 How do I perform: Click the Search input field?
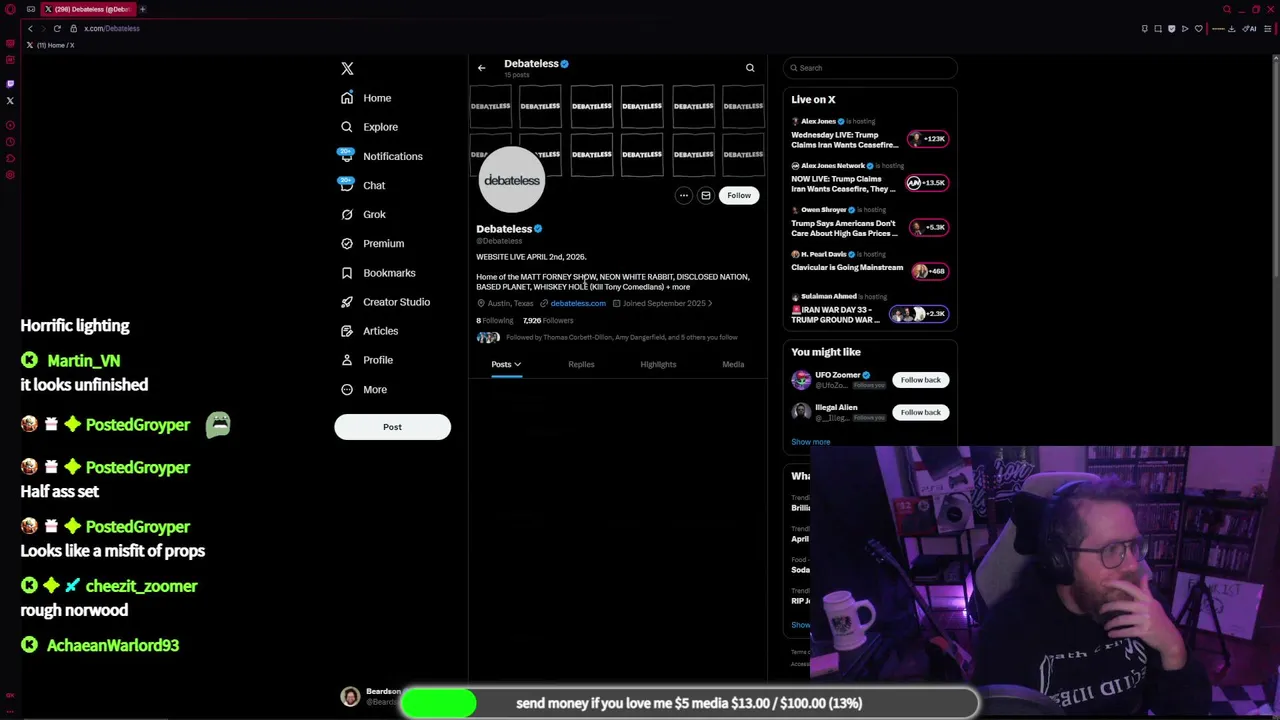click(870, 68)
